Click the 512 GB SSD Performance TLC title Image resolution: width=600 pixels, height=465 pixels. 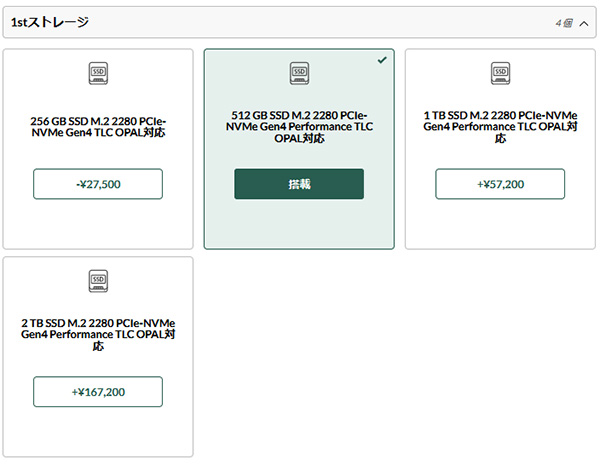pyautogui.click(x=299, y=127)
